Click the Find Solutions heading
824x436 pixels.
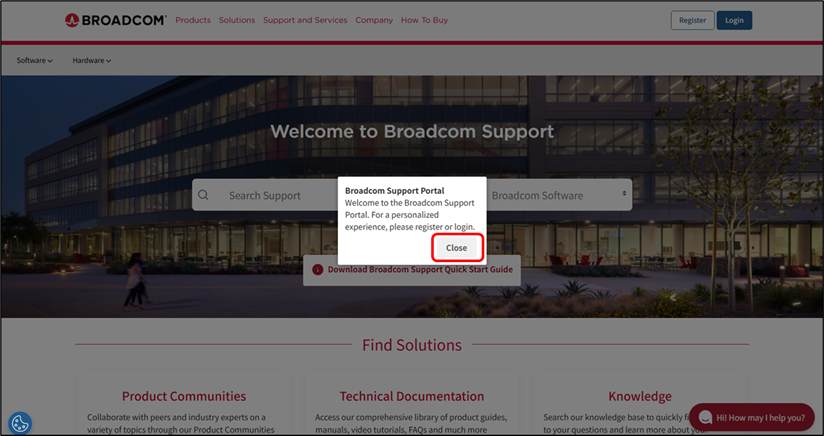click(412, 345)
